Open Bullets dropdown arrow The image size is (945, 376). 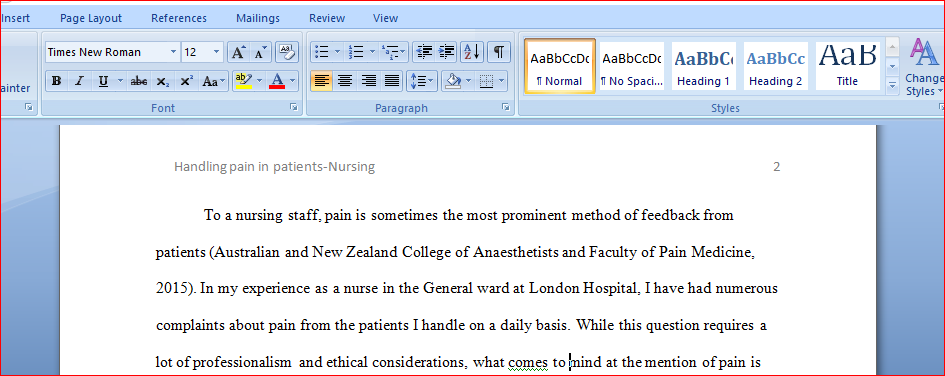pos(338,52)
